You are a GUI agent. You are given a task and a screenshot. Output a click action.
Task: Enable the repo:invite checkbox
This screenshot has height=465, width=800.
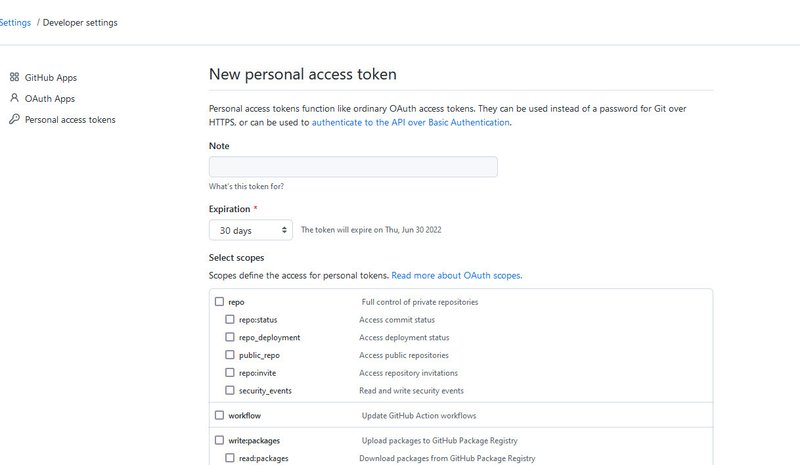pyautogui.click(x=230, y=373)
